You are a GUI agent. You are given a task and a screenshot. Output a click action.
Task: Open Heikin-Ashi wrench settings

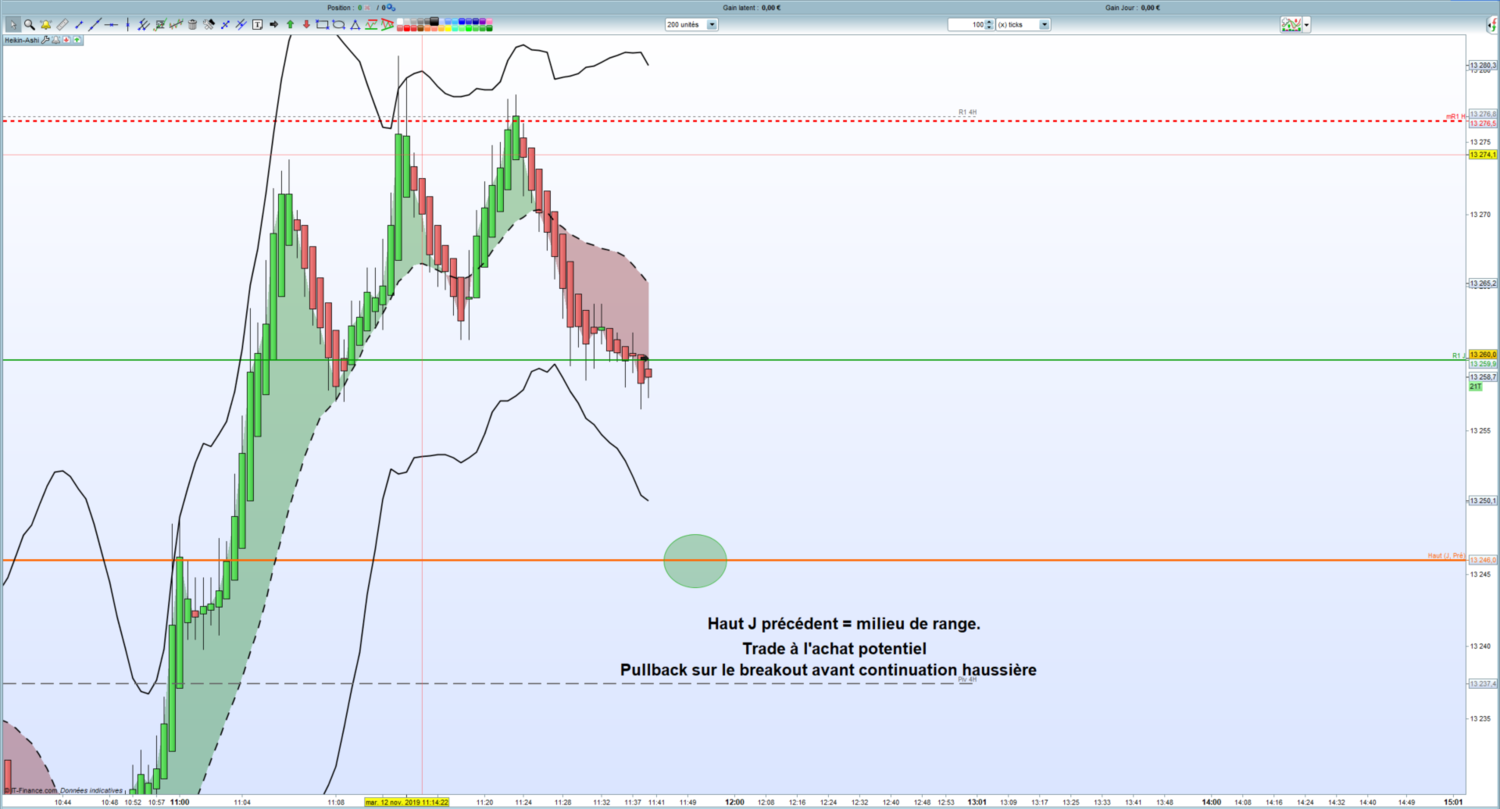click(46, 41)
